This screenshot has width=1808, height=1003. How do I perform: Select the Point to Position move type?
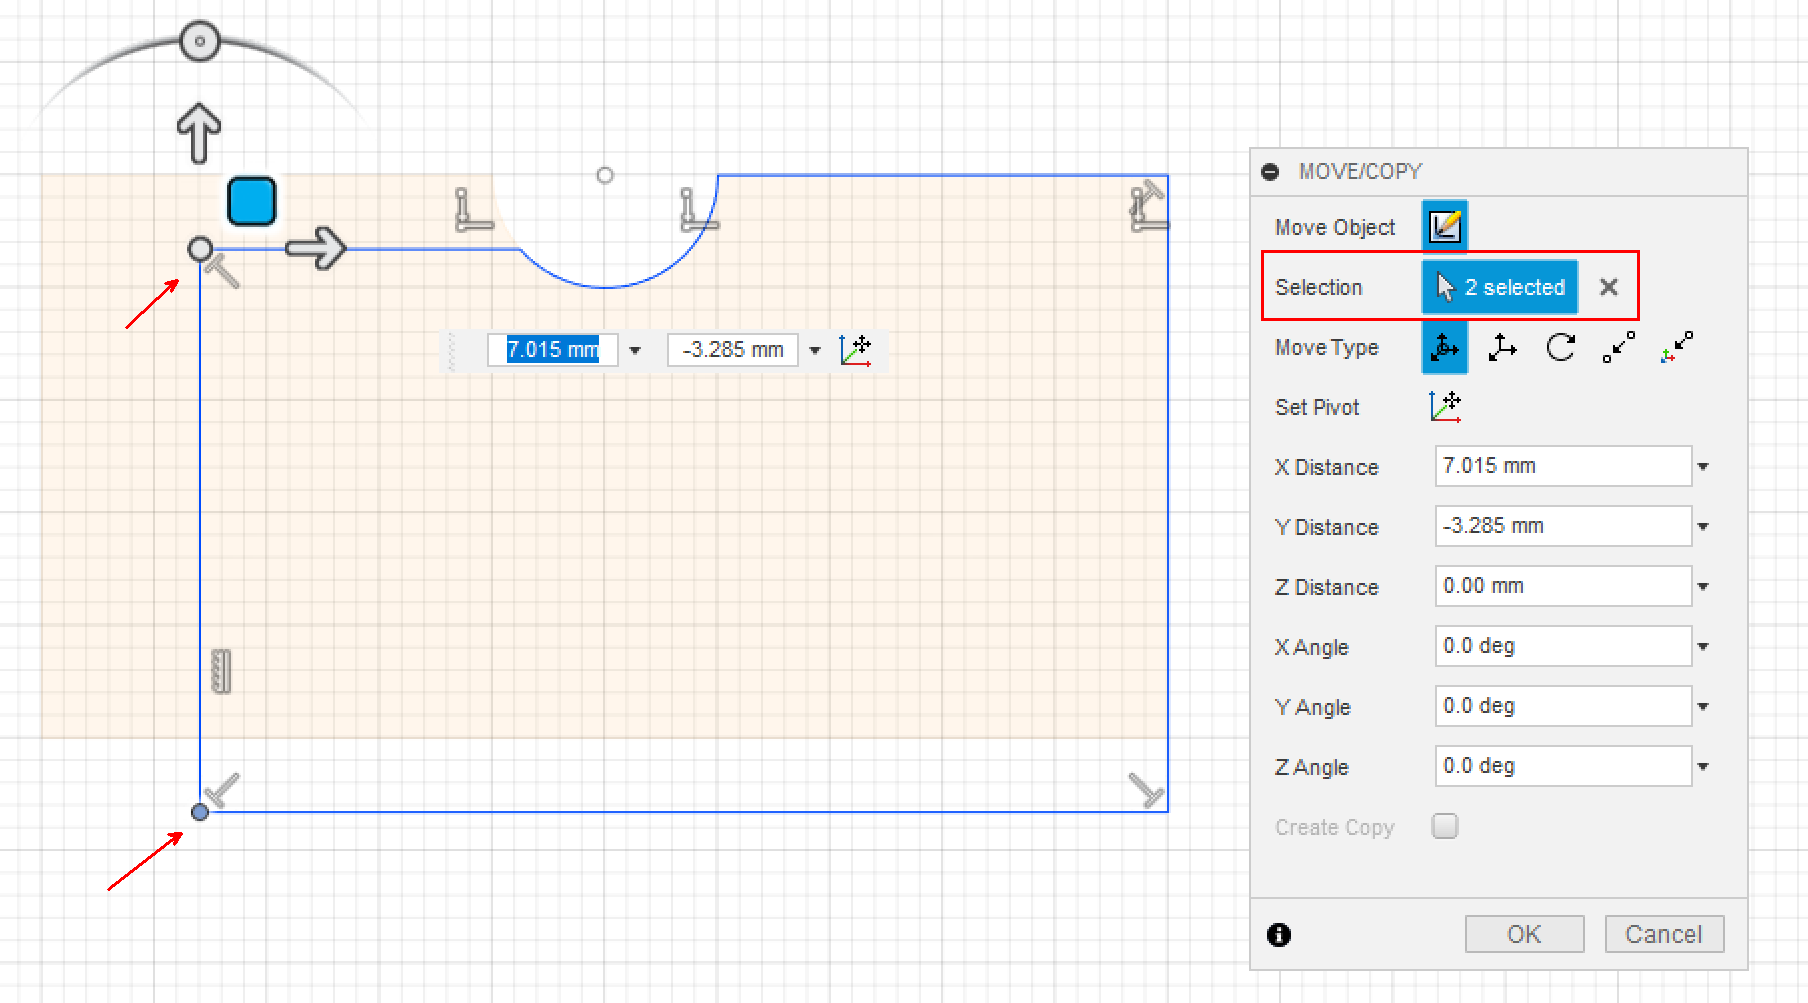[1677, 348]
